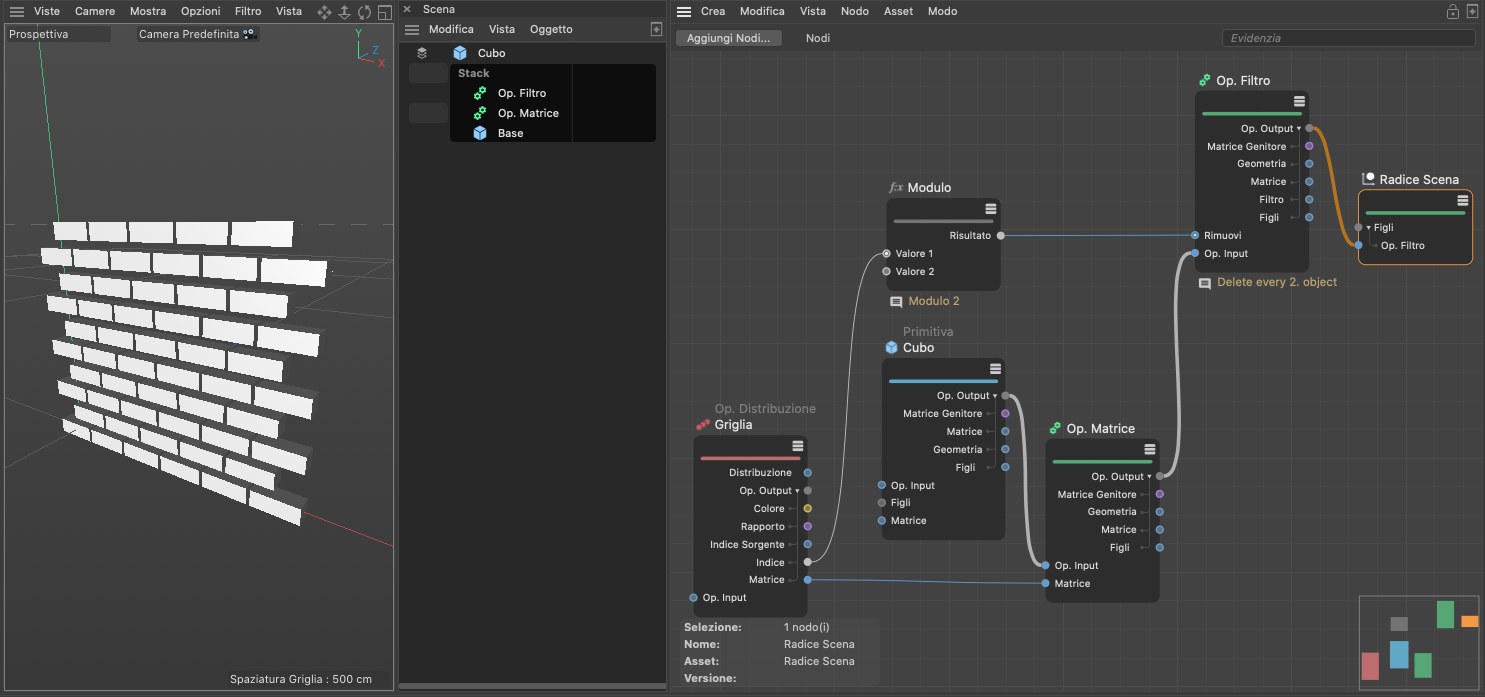Image resolution: width=1485 pixels, height=697 pixels.
Task: Open the Op. Matrice node menu icon
Action: 1150,450
